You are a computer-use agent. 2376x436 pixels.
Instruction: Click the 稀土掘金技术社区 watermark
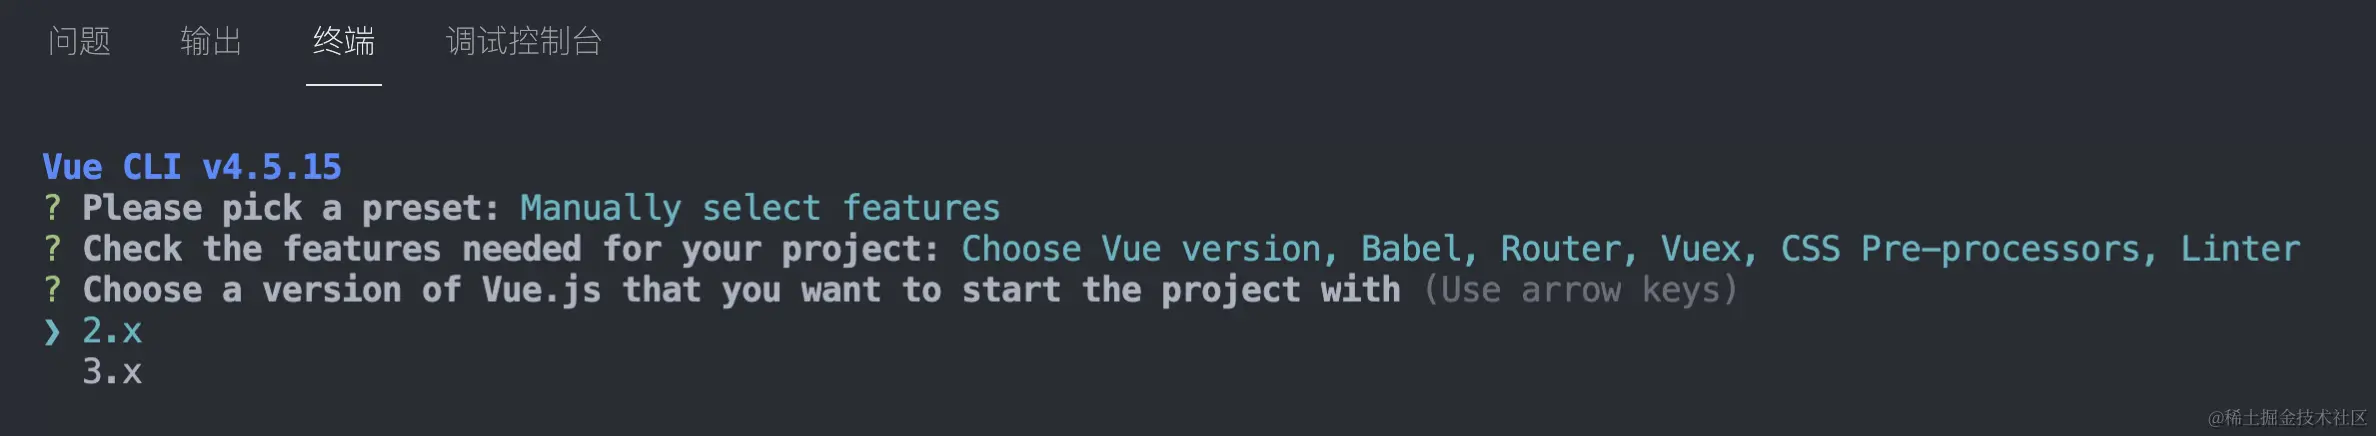tap(2288, 418)
